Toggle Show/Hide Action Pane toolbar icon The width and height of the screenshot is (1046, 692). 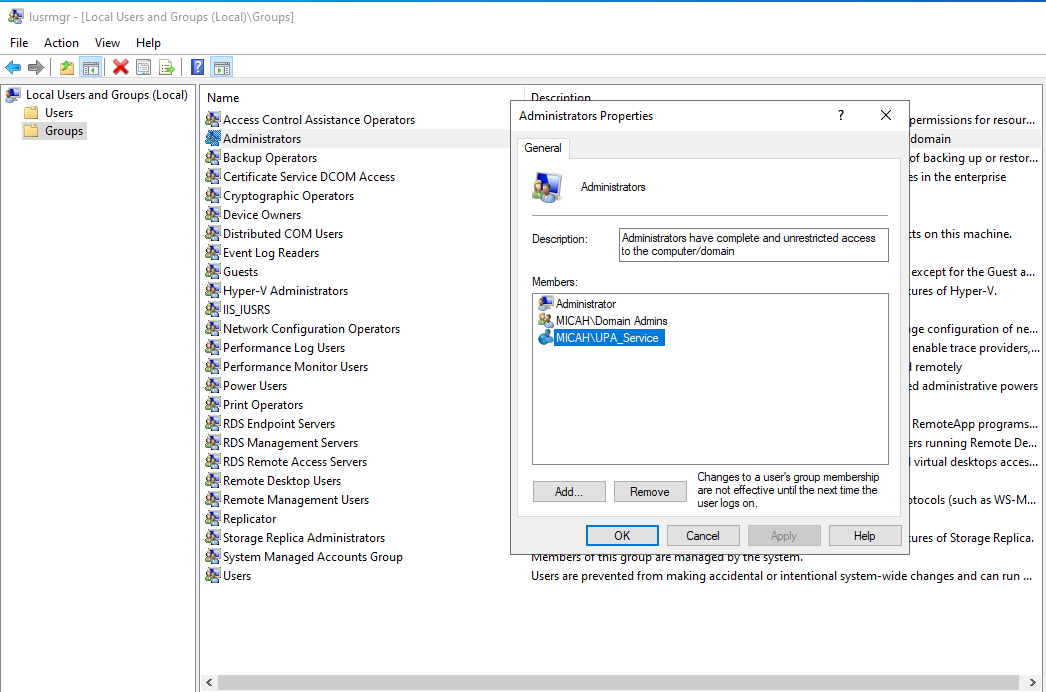click(x=221, y=67)
